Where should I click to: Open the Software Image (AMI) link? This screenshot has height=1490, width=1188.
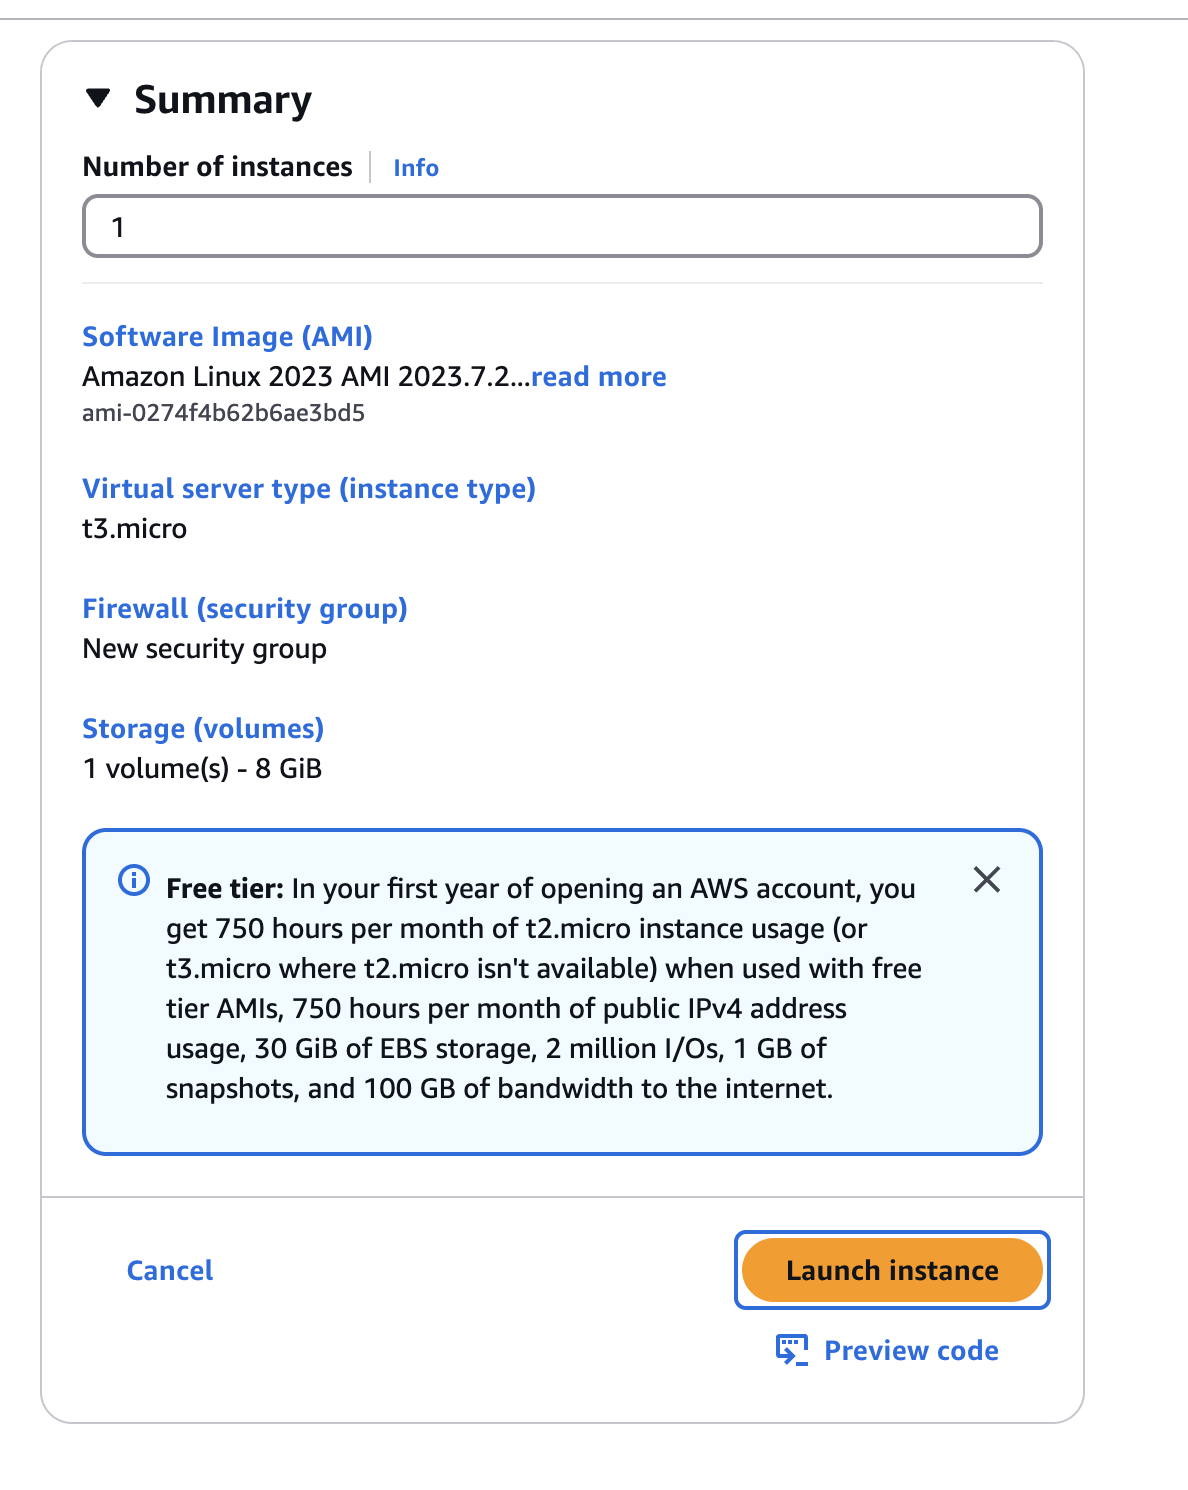coord(228,337)
